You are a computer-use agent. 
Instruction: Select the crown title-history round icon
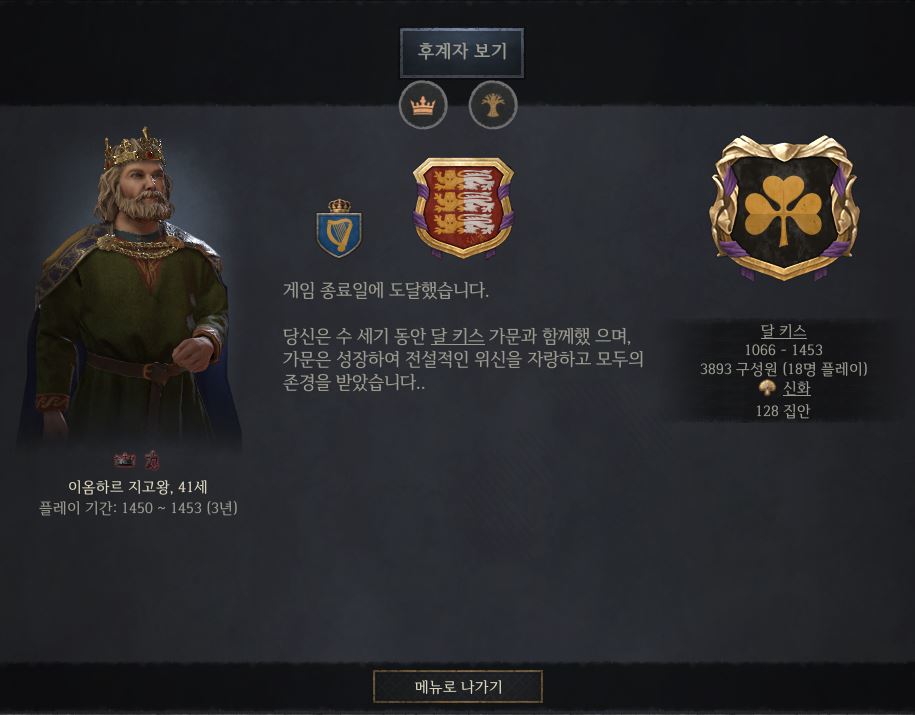pos(423,106)
